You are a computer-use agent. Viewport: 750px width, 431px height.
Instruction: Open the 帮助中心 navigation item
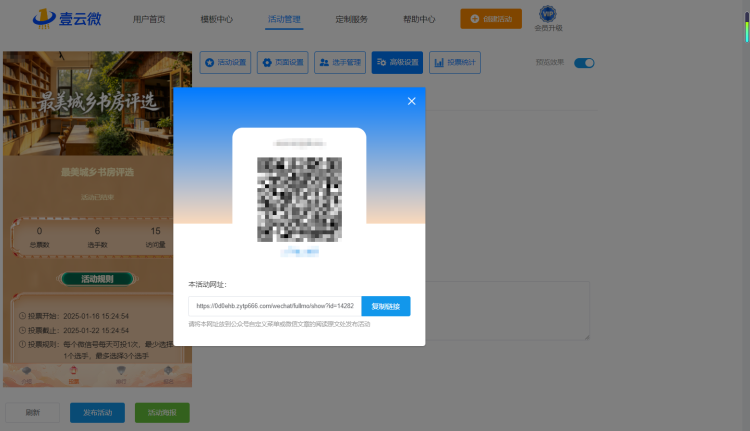419,19
